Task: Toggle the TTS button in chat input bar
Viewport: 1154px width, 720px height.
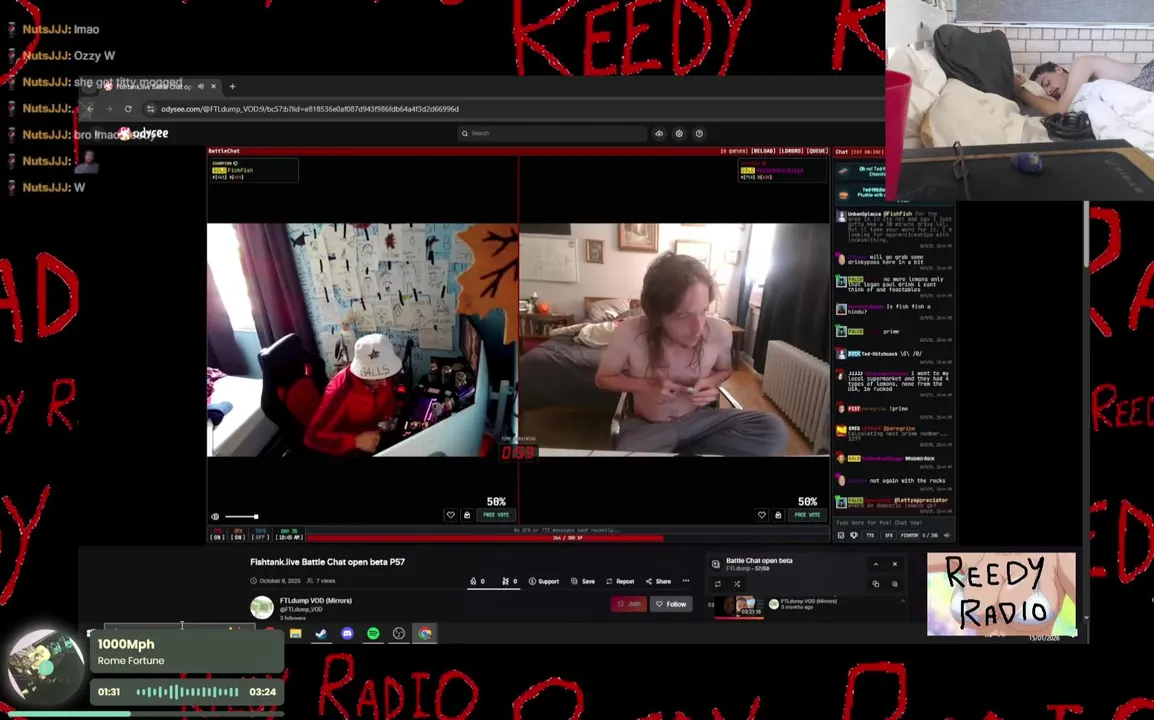Action: (871, 536)
